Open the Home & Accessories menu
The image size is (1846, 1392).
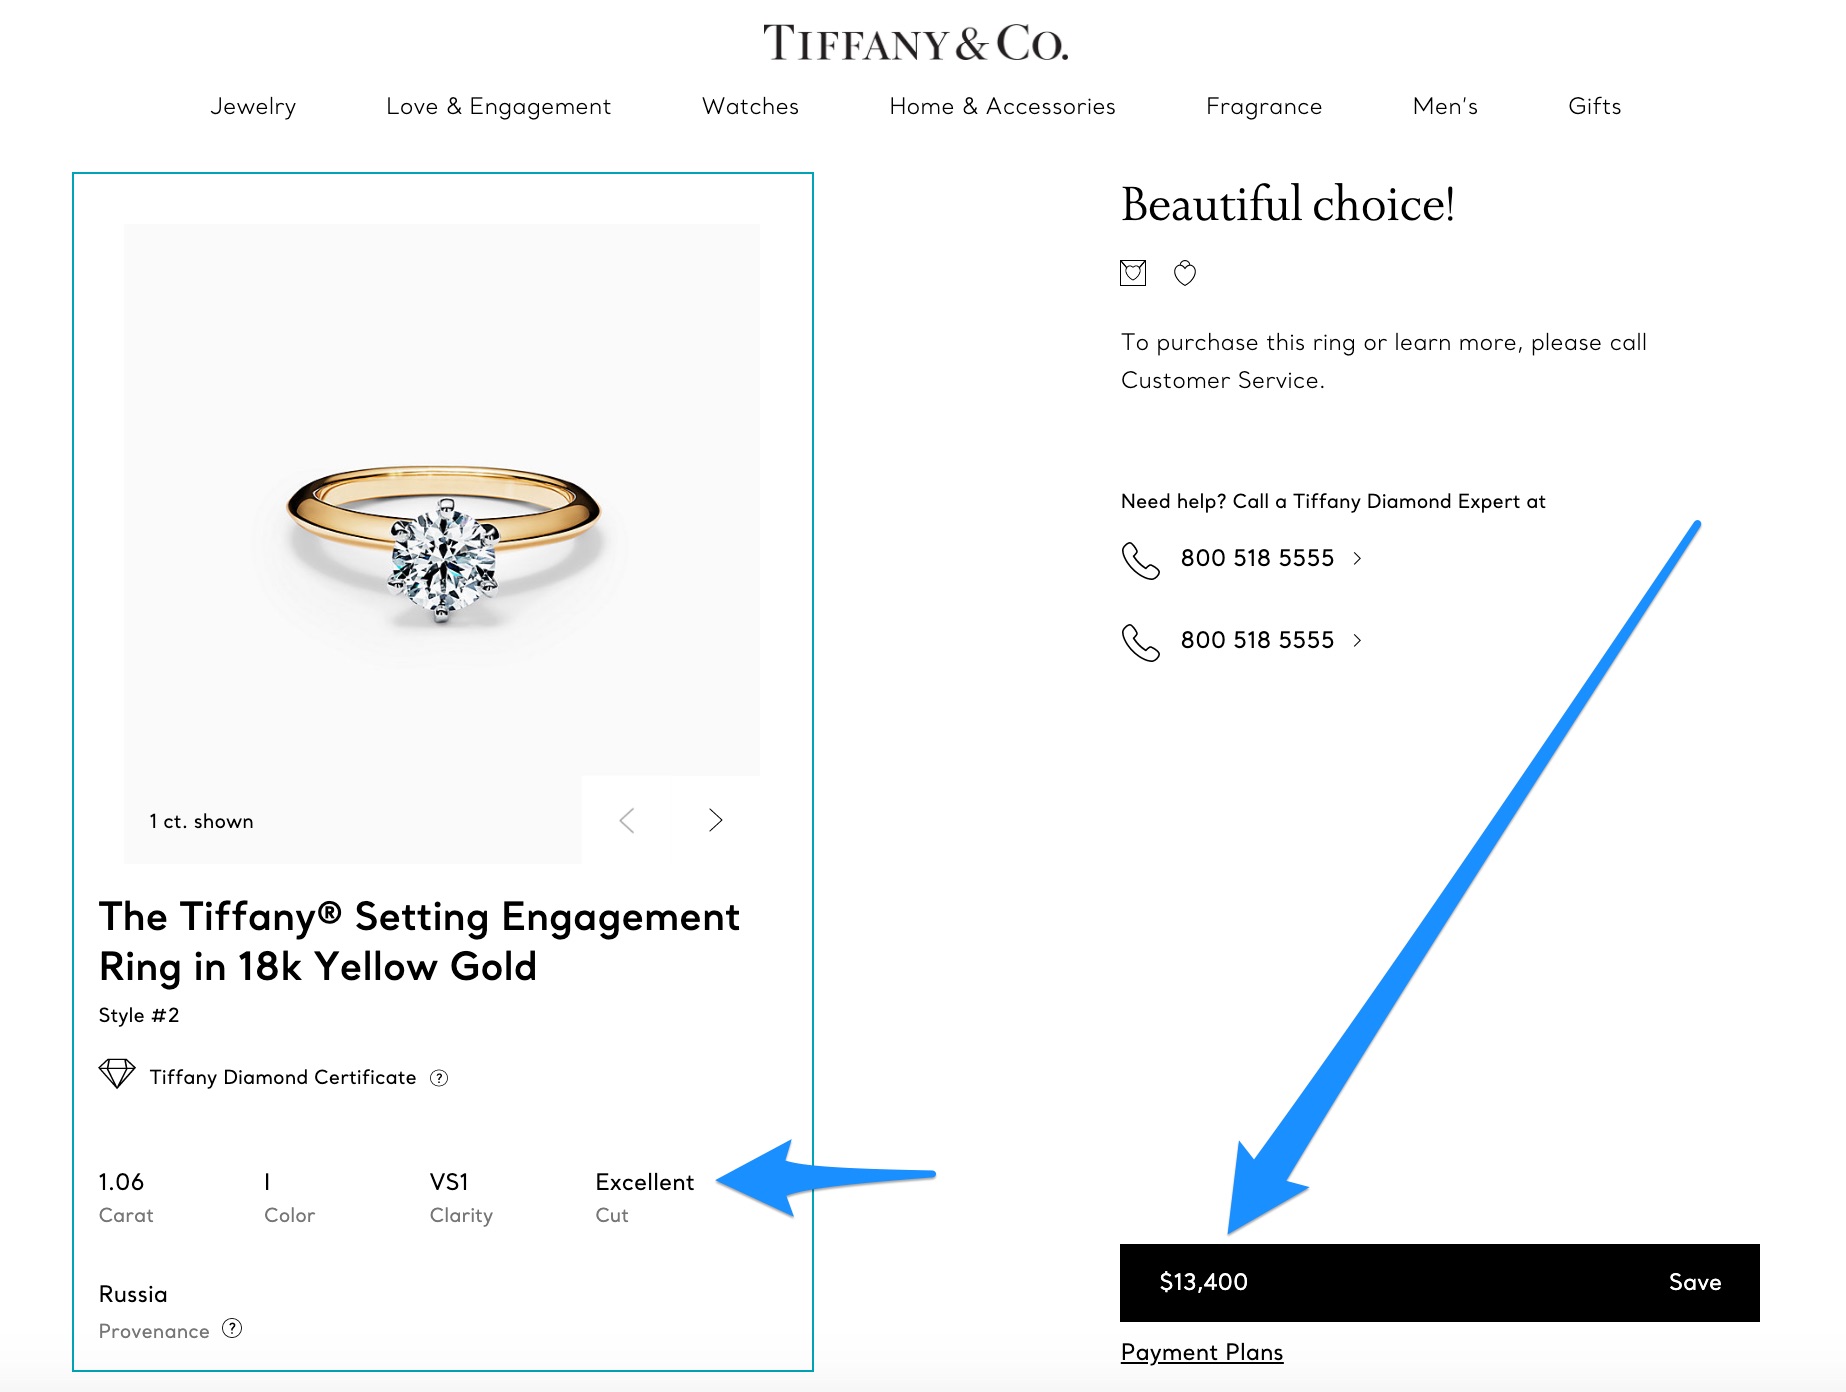1002,106
